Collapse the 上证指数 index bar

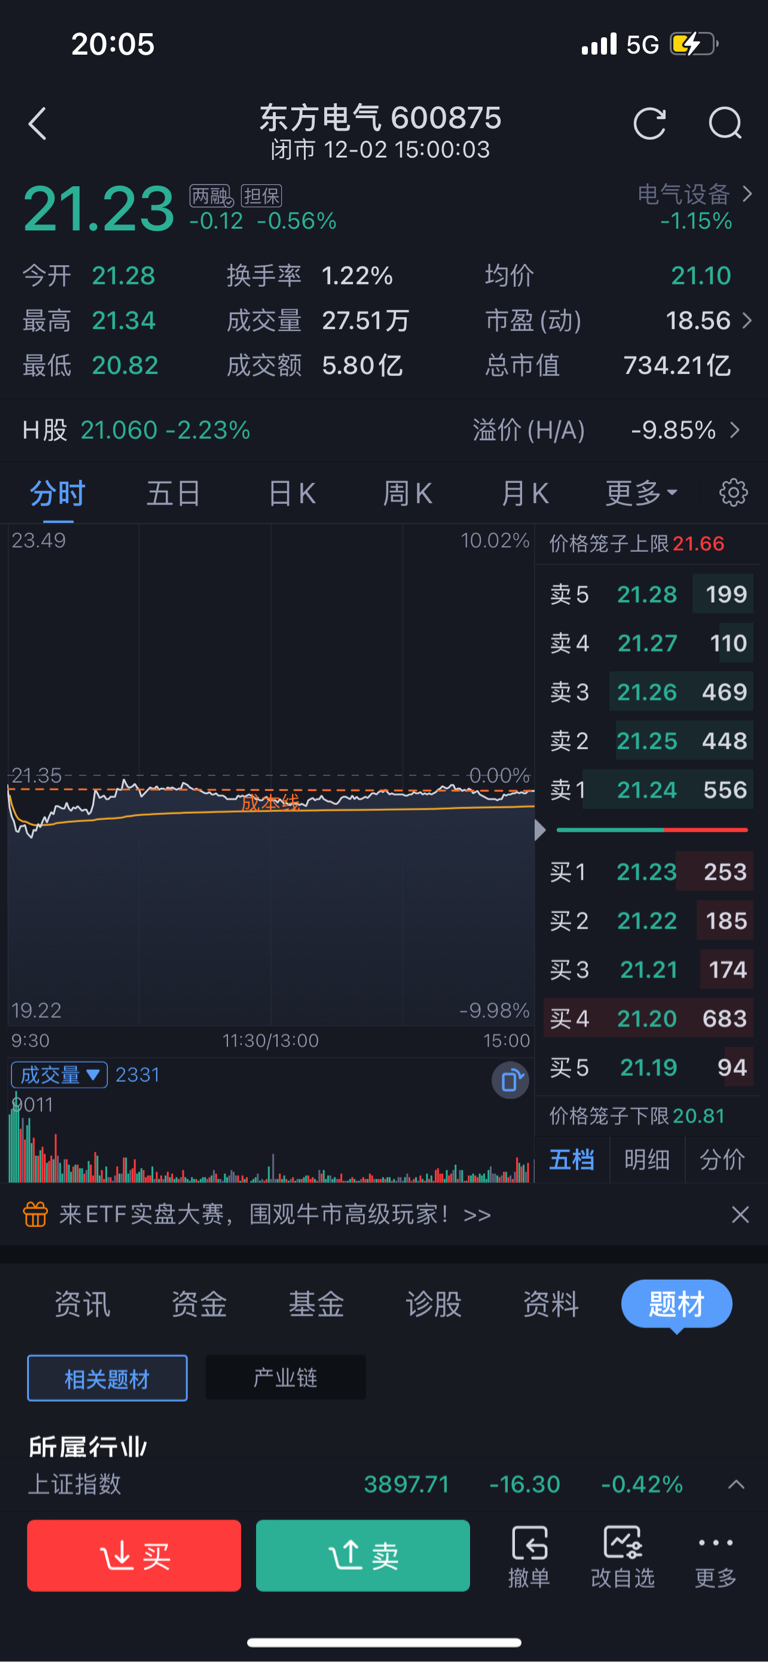click(x=736, y=1484)
